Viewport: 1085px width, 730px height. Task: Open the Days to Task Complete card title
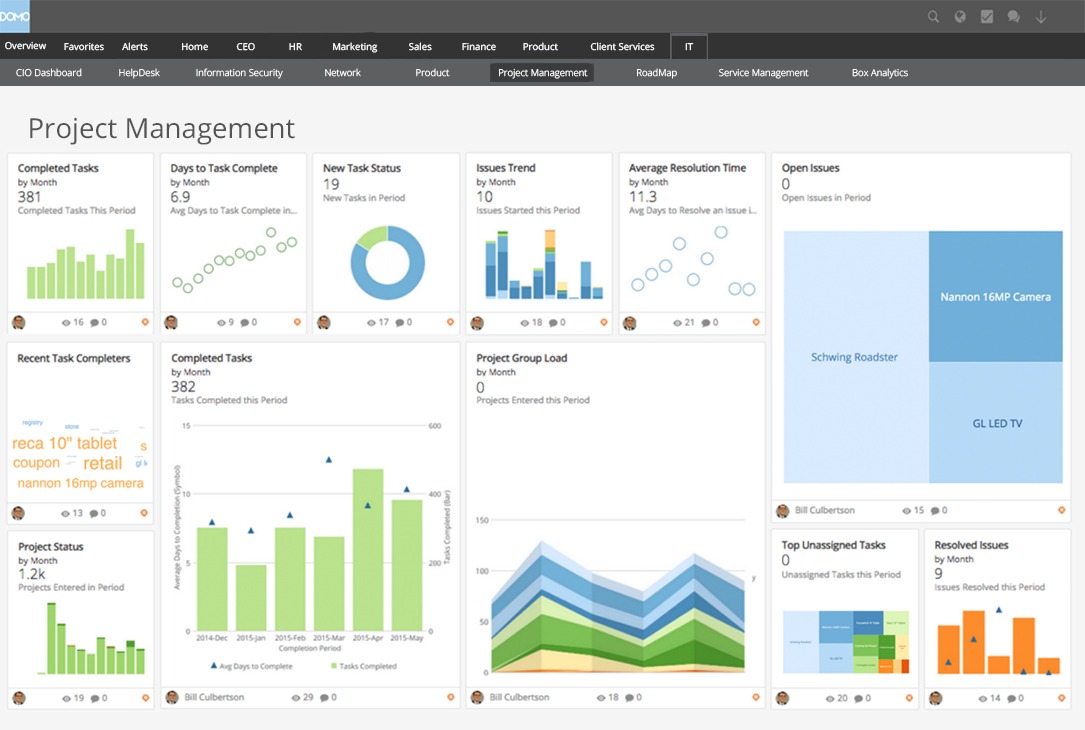pos(224,168)
